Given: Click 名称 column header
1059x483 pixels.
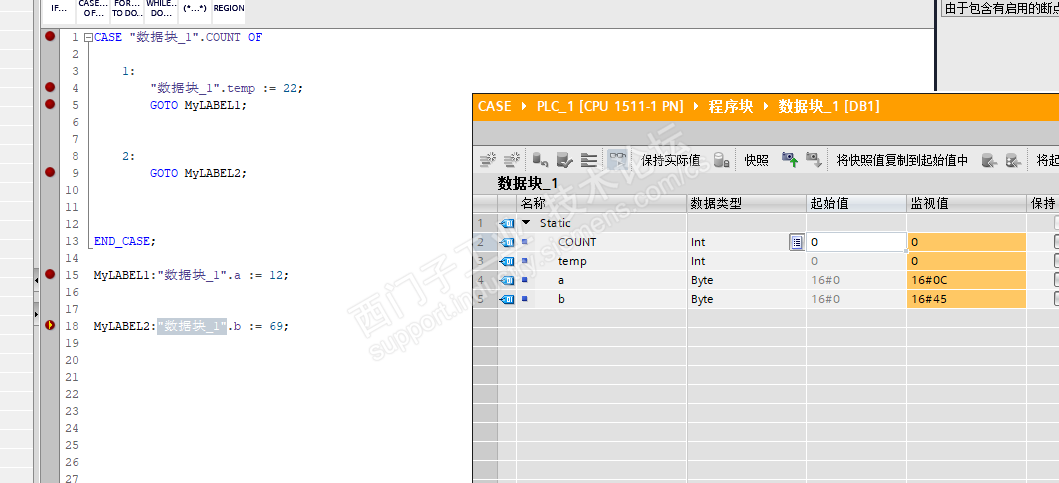Looking at the screenshot, I should click(x=602, y=203).
